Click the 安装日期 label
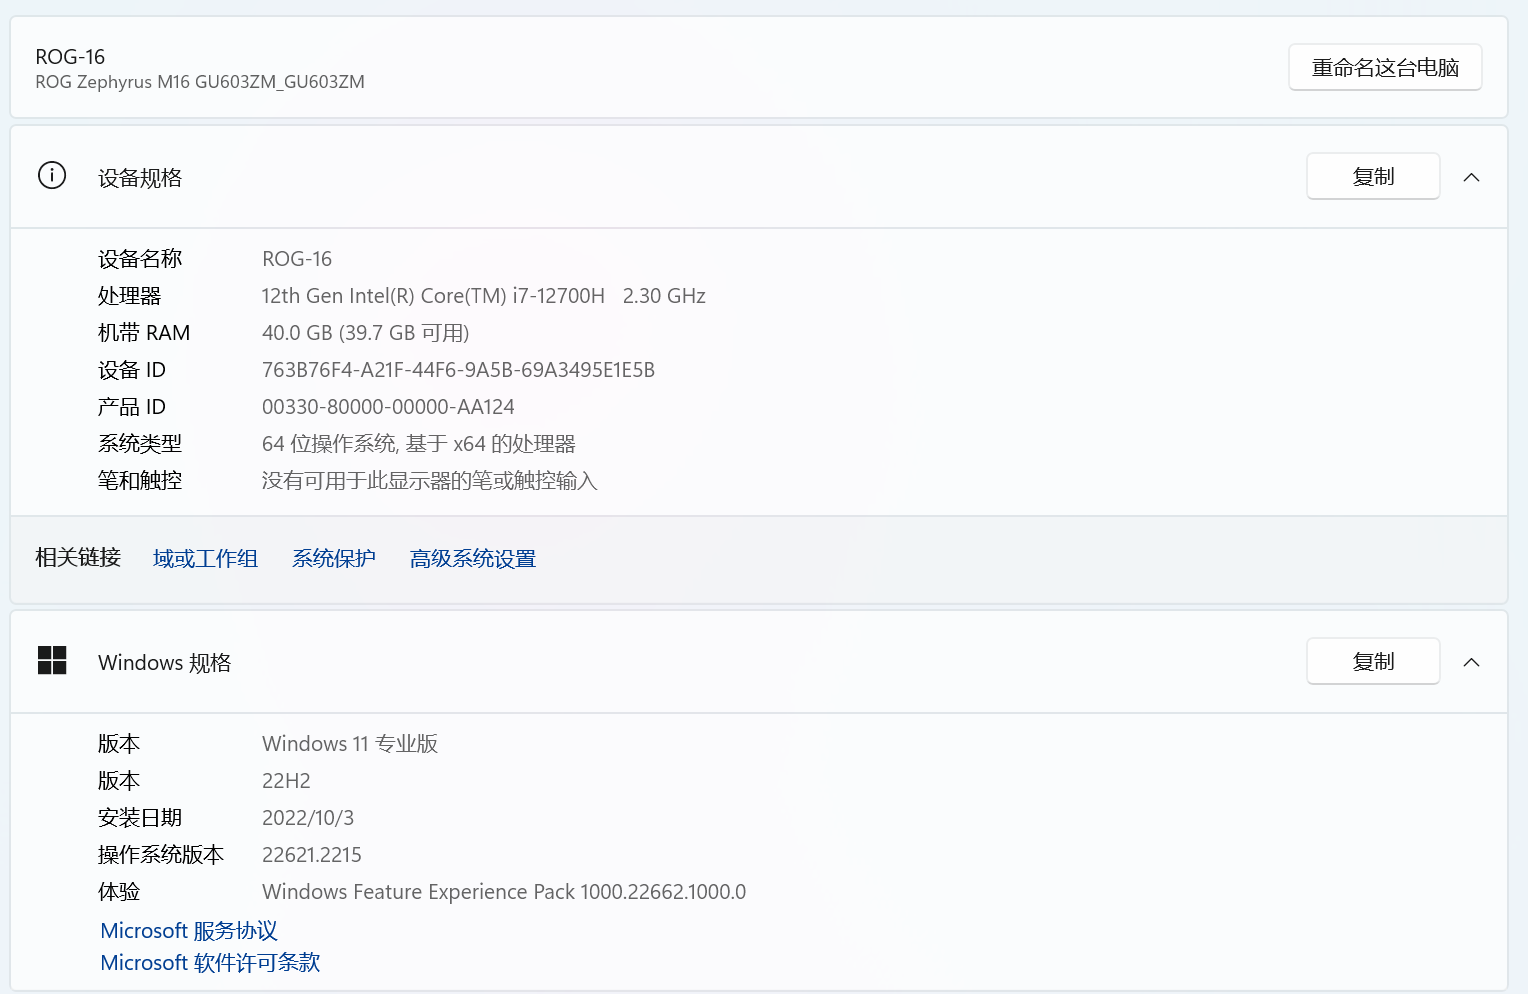The image size is (1528, 994). 140,818
